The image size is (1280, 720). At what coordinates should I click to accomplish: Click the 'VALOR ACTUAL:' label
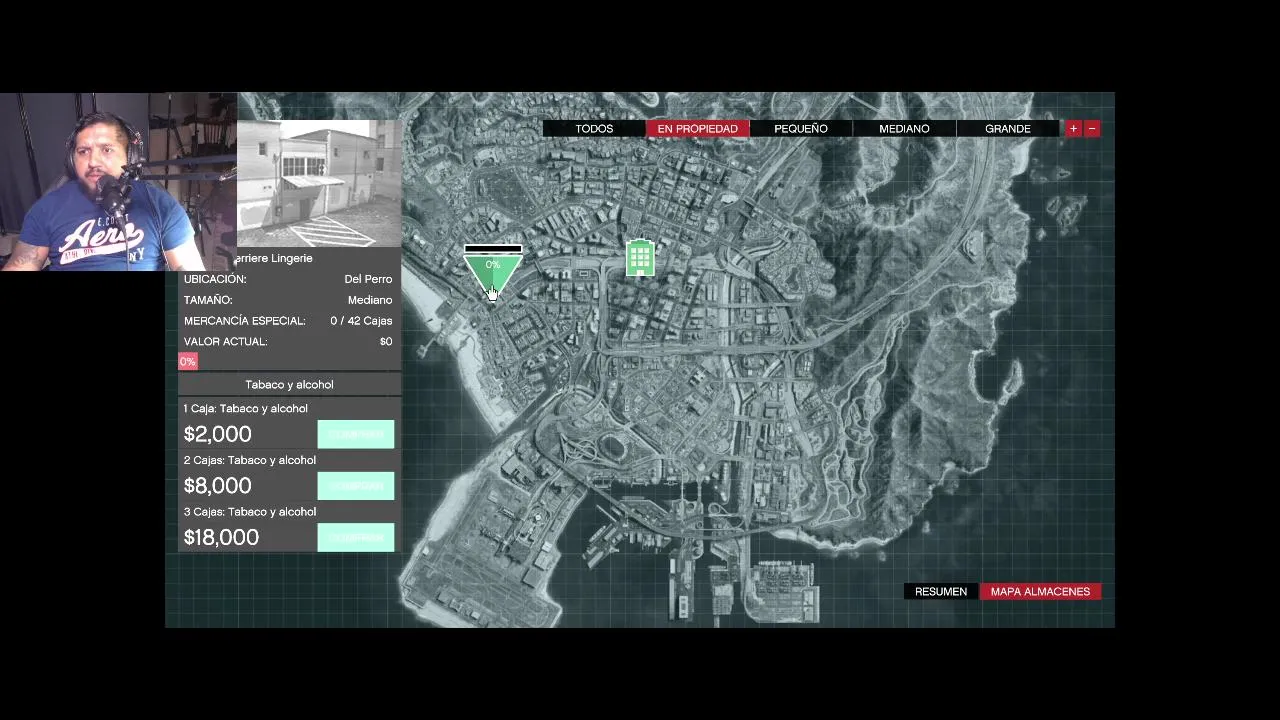[226, 342]
